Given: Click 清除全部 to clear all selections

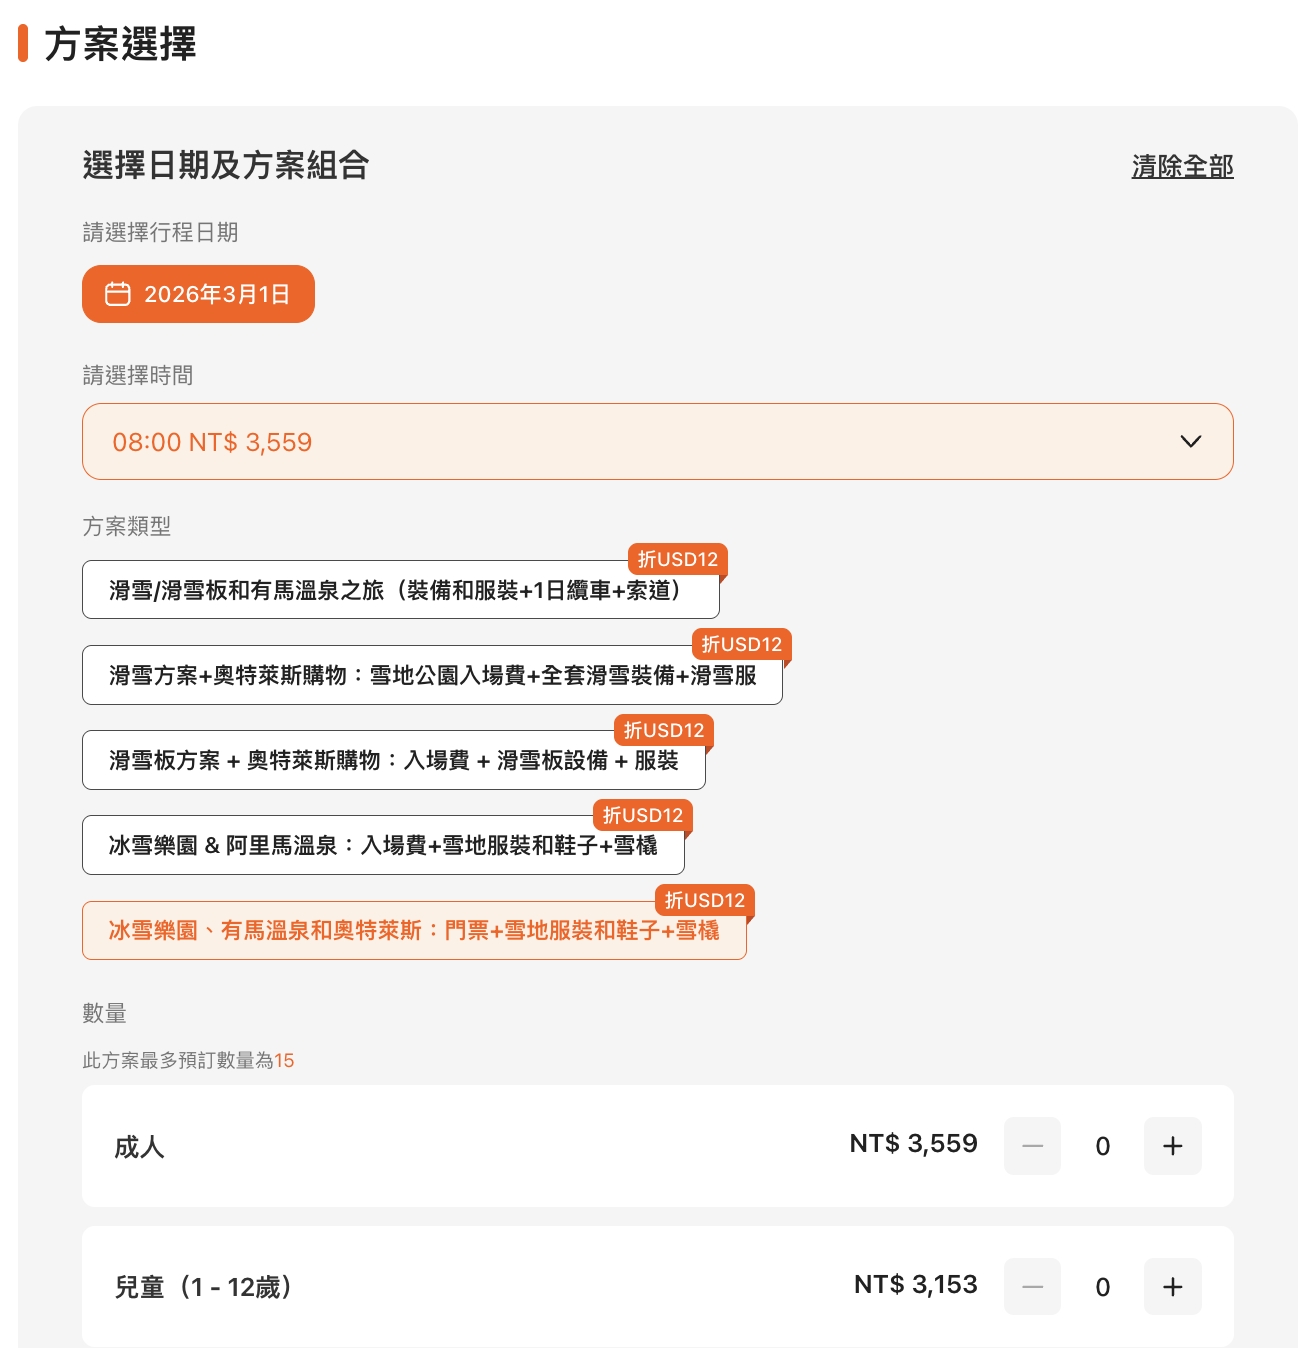Looking at the screenshot, I should click(x=1182, y=166).
